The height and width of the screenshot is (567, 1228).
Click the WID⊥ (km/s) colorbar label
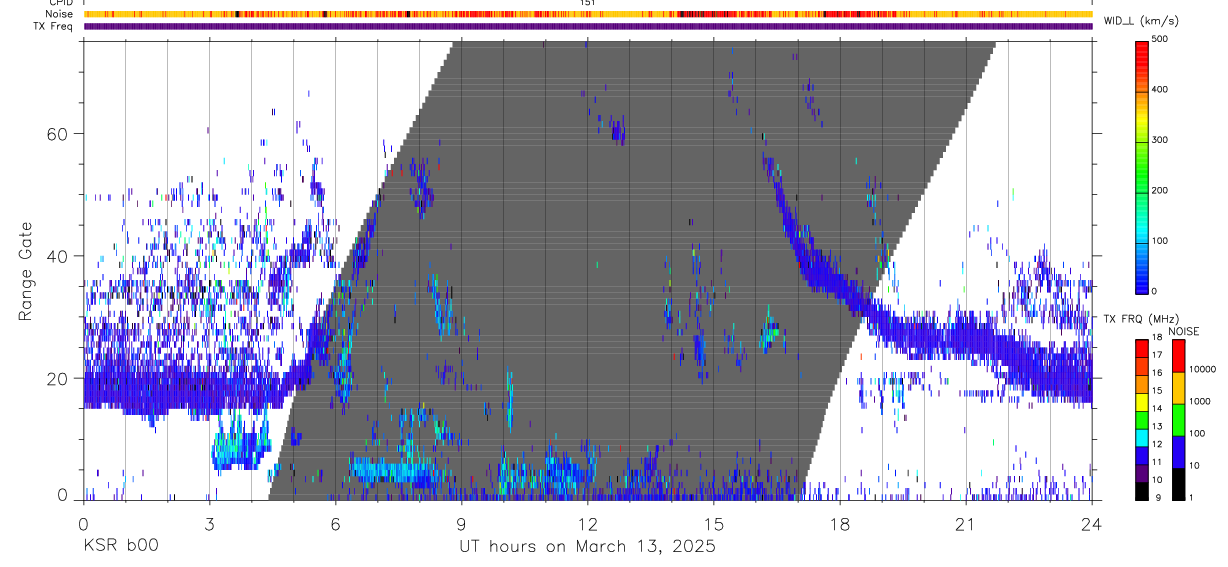(1139, 21)
